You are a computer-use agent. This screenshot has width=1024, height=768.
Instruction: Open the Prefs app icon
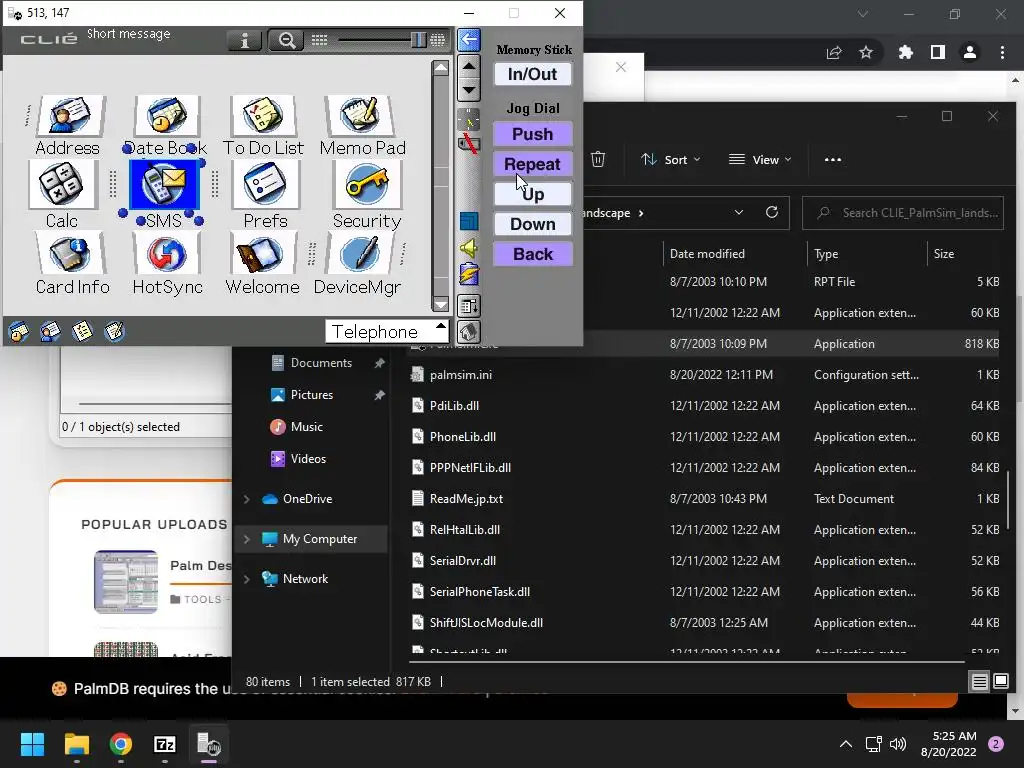pos(265,195)
